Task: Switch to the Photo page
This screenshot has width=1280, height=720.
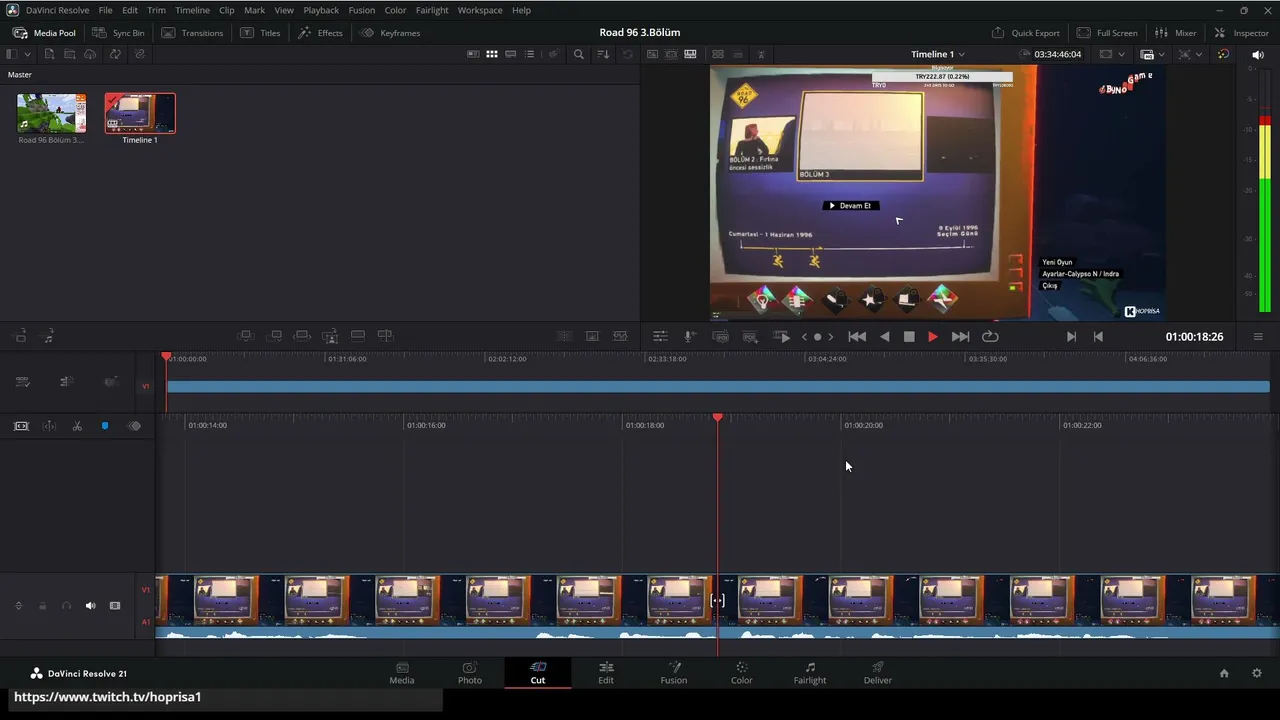Action: click(x=470, y=673)
